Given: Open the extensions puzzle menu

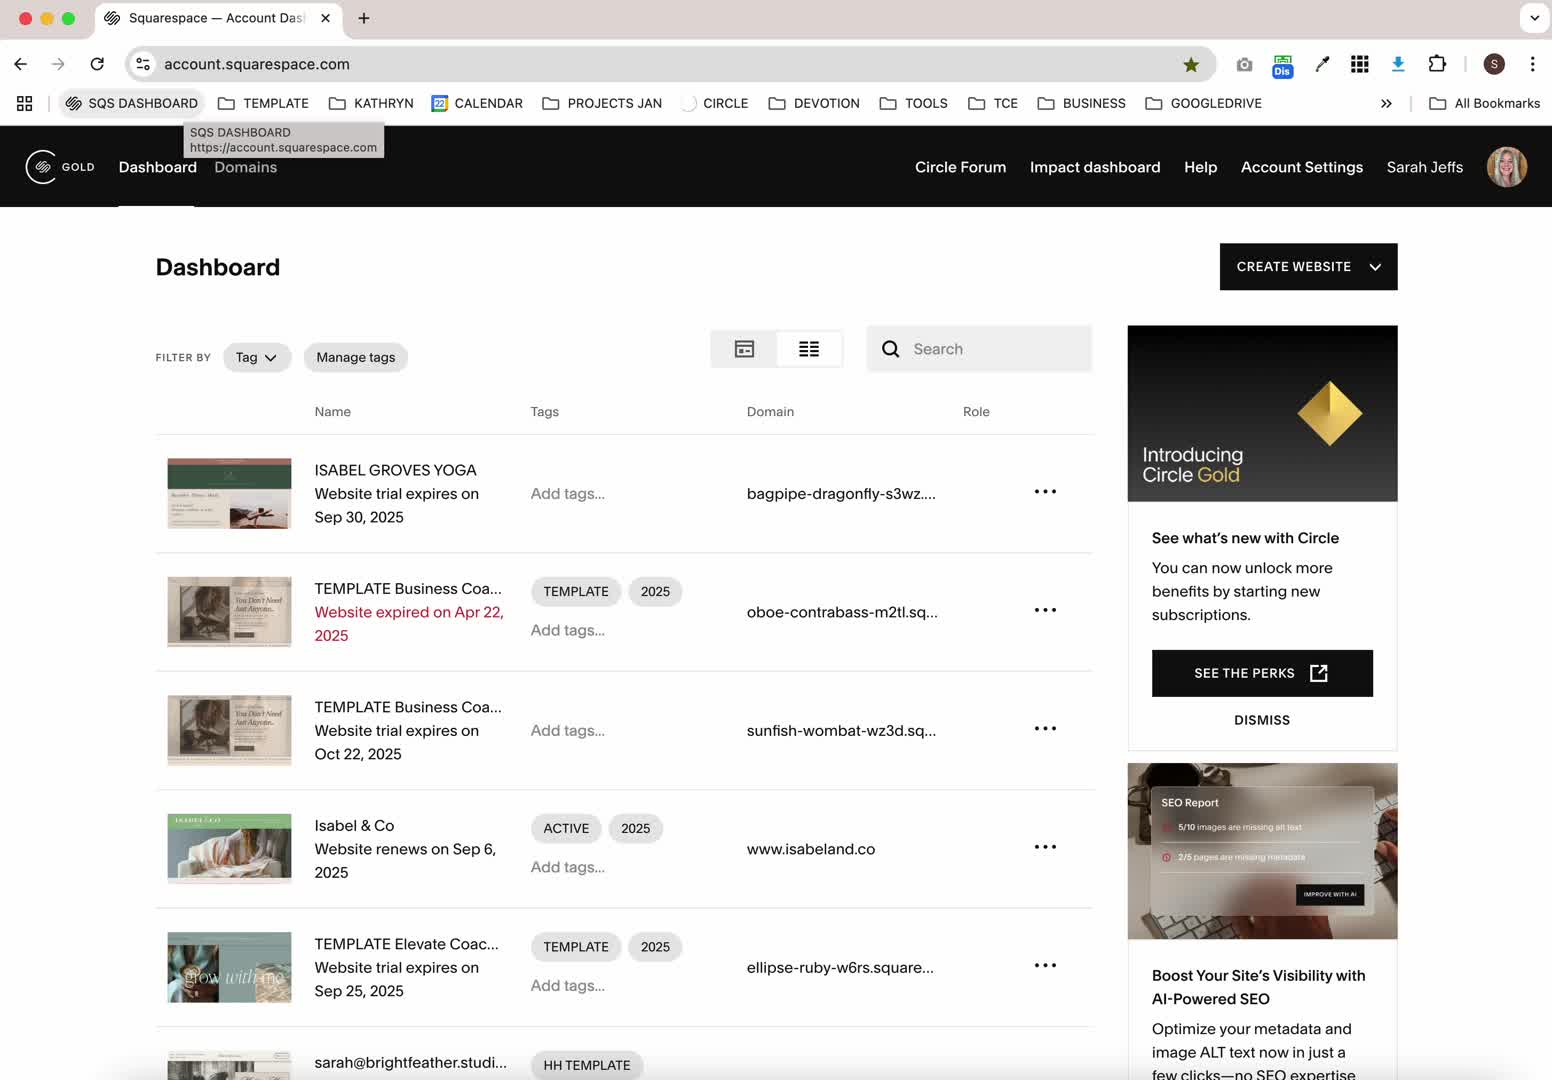Looking at the screenshot, I should 1437,64.
